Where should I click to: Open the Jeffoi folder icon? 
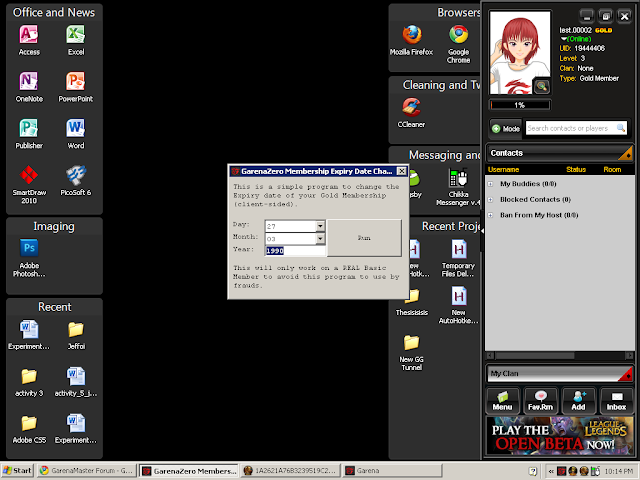pos(76,335)
